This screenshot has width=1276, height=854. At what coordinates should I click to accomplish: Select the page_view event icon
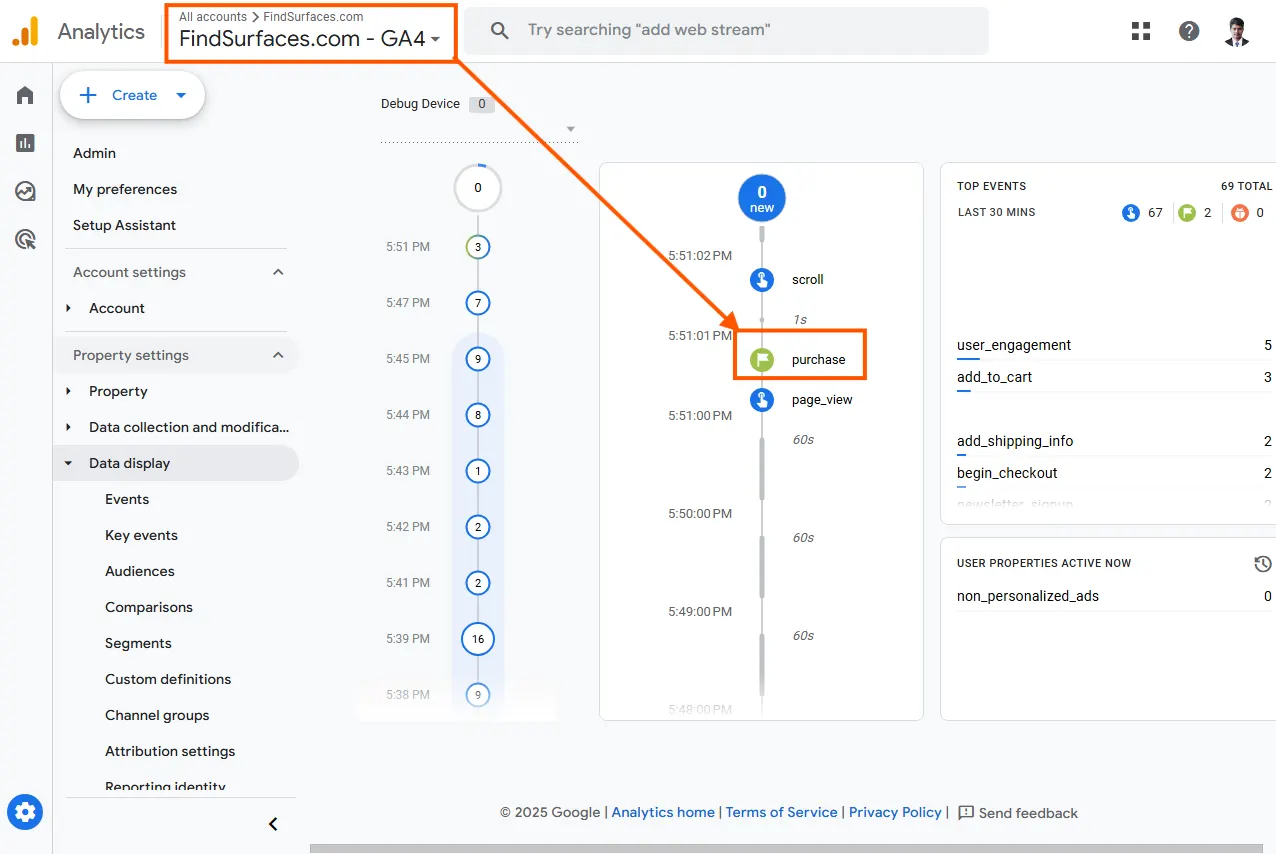[x=762, y=400]
